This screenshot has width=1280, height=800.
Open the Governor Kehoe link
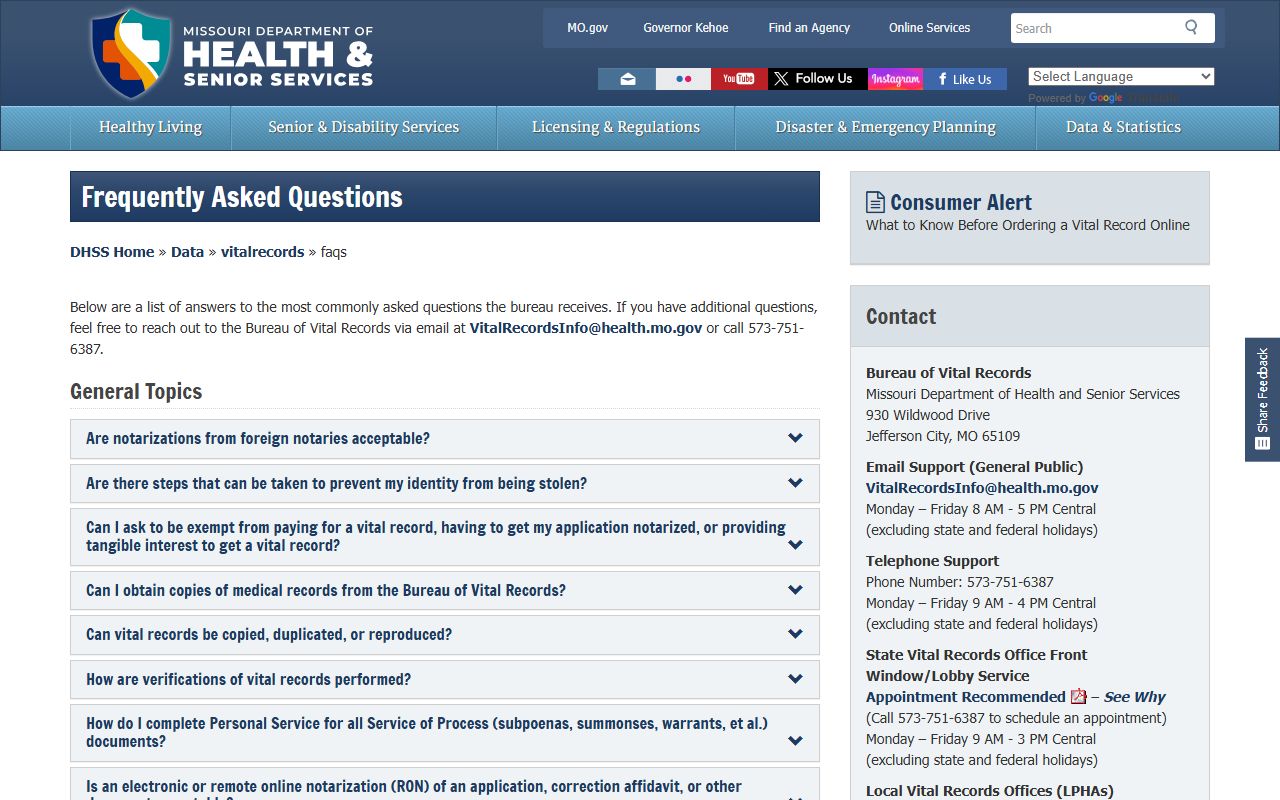tap(686, 28)
